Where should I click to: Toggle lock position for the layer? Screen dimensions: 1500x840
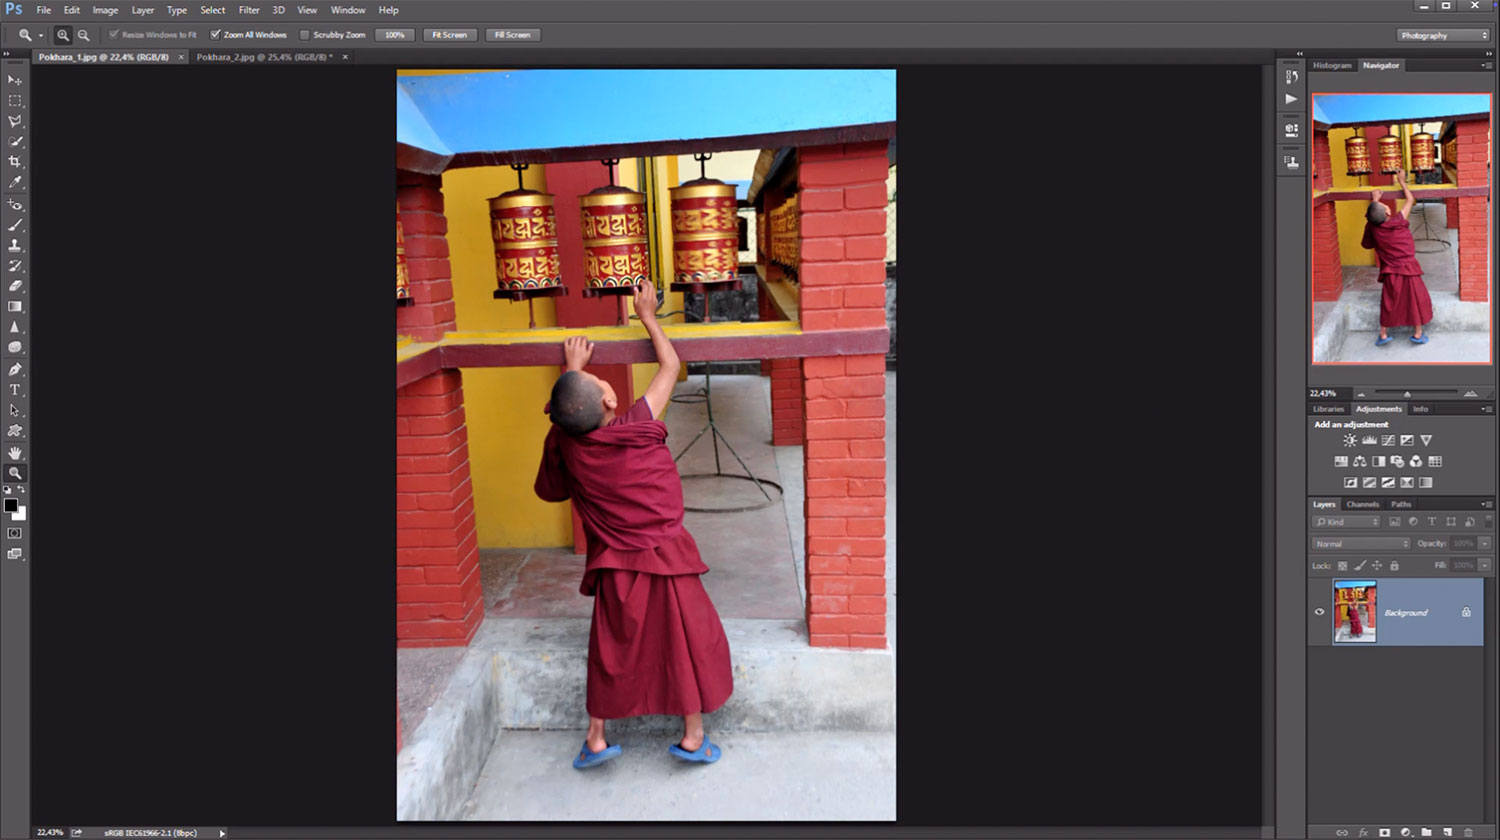click(1377, 566)
